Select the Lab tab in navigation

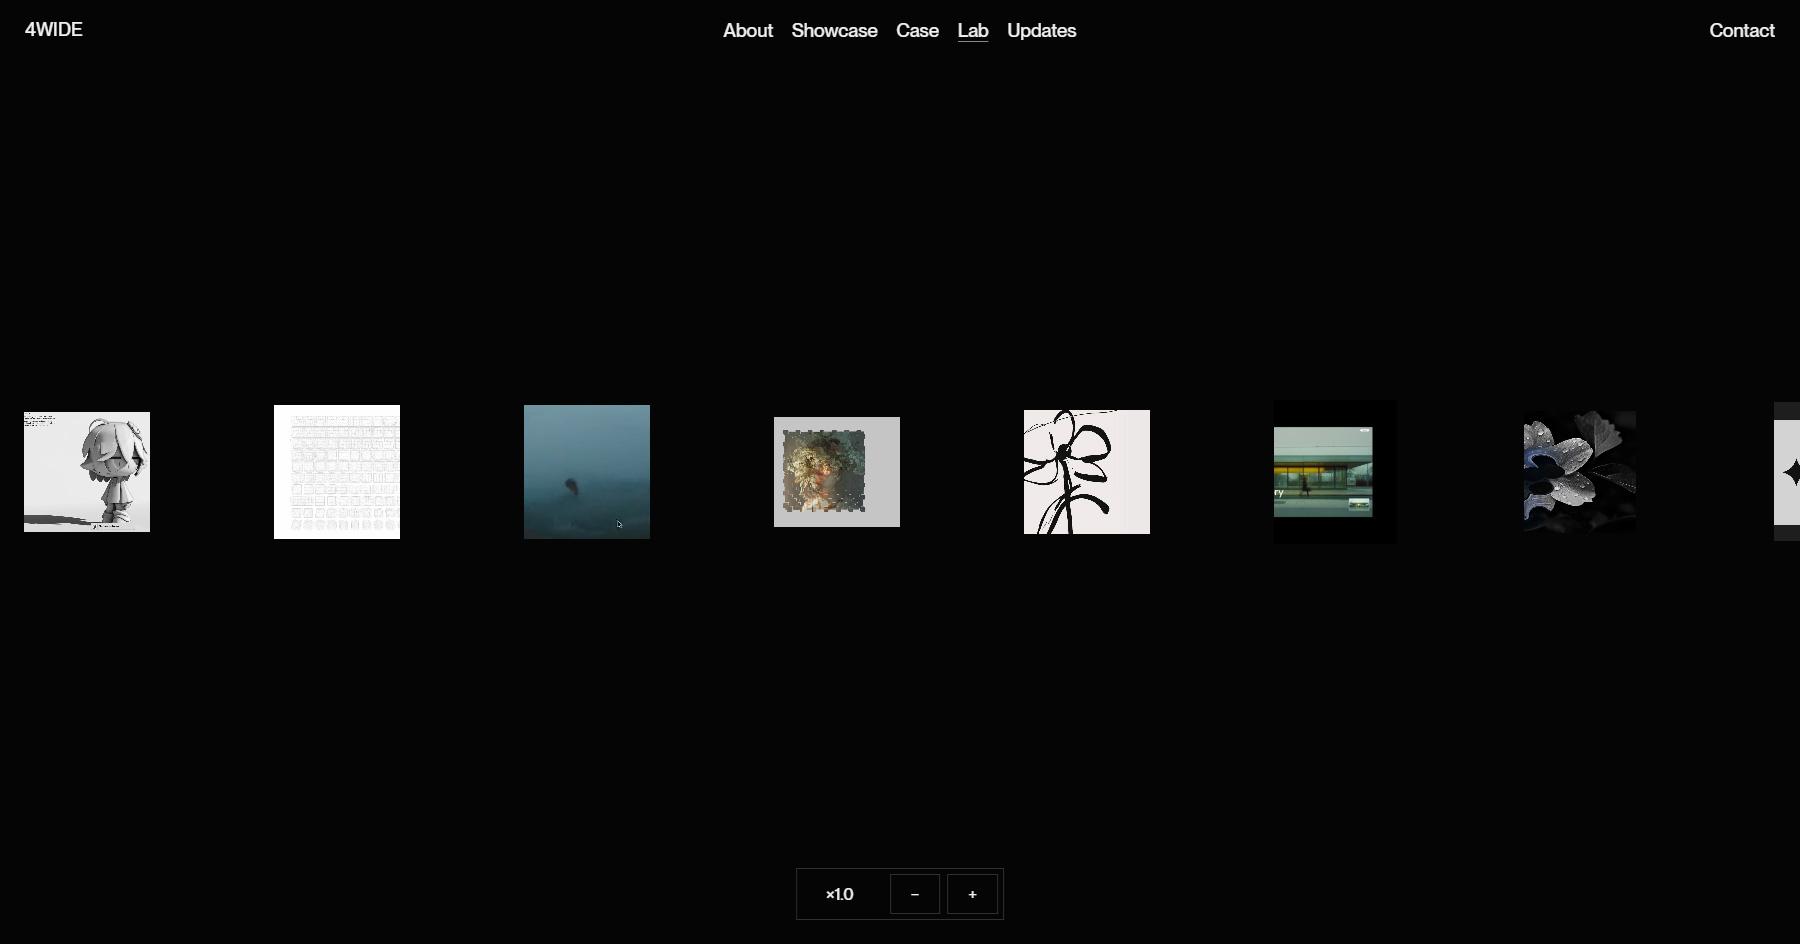click(972, 31)
